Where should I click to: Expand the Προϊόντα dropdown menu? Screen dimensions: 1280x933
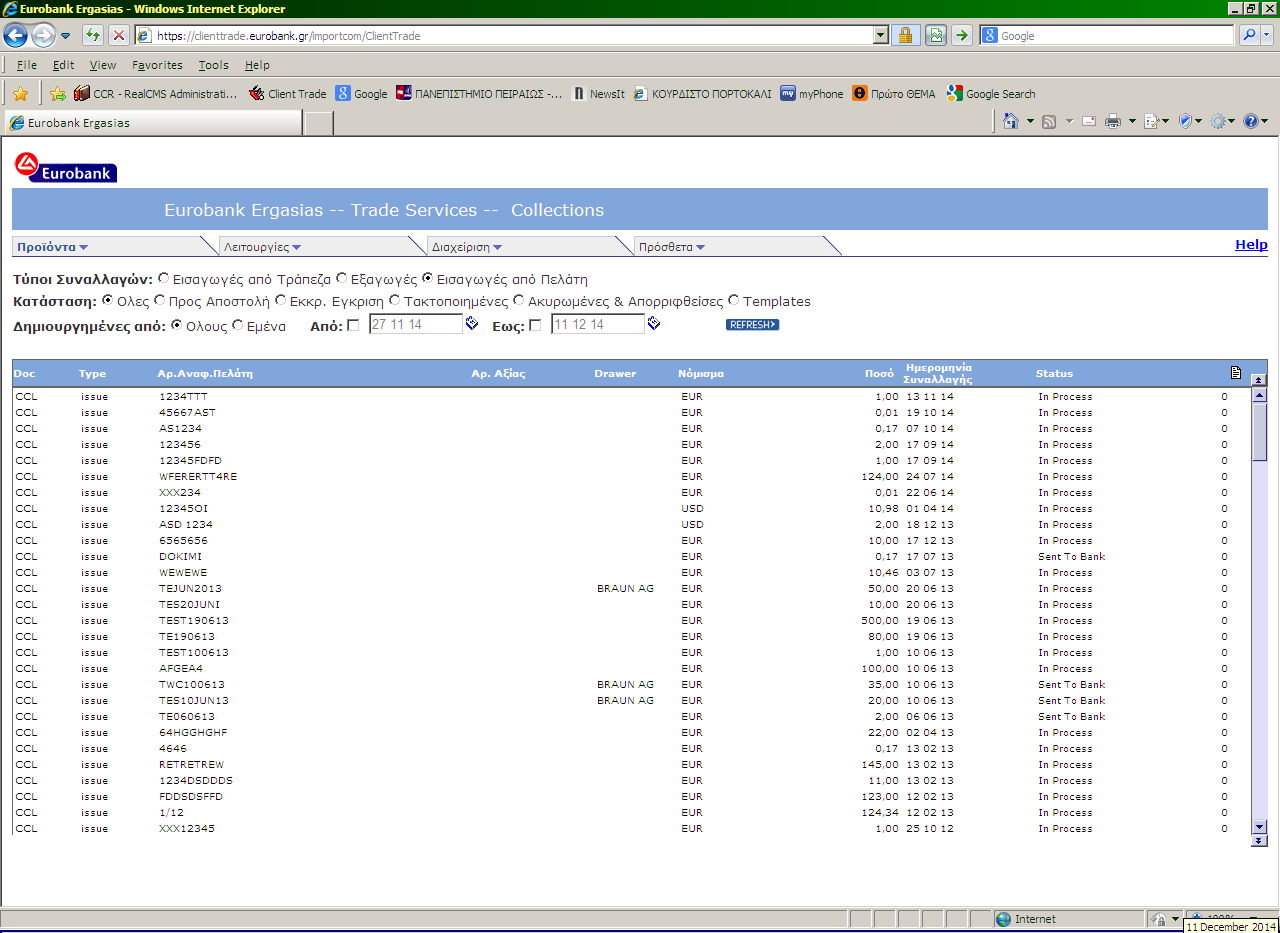tap(53, 246)
